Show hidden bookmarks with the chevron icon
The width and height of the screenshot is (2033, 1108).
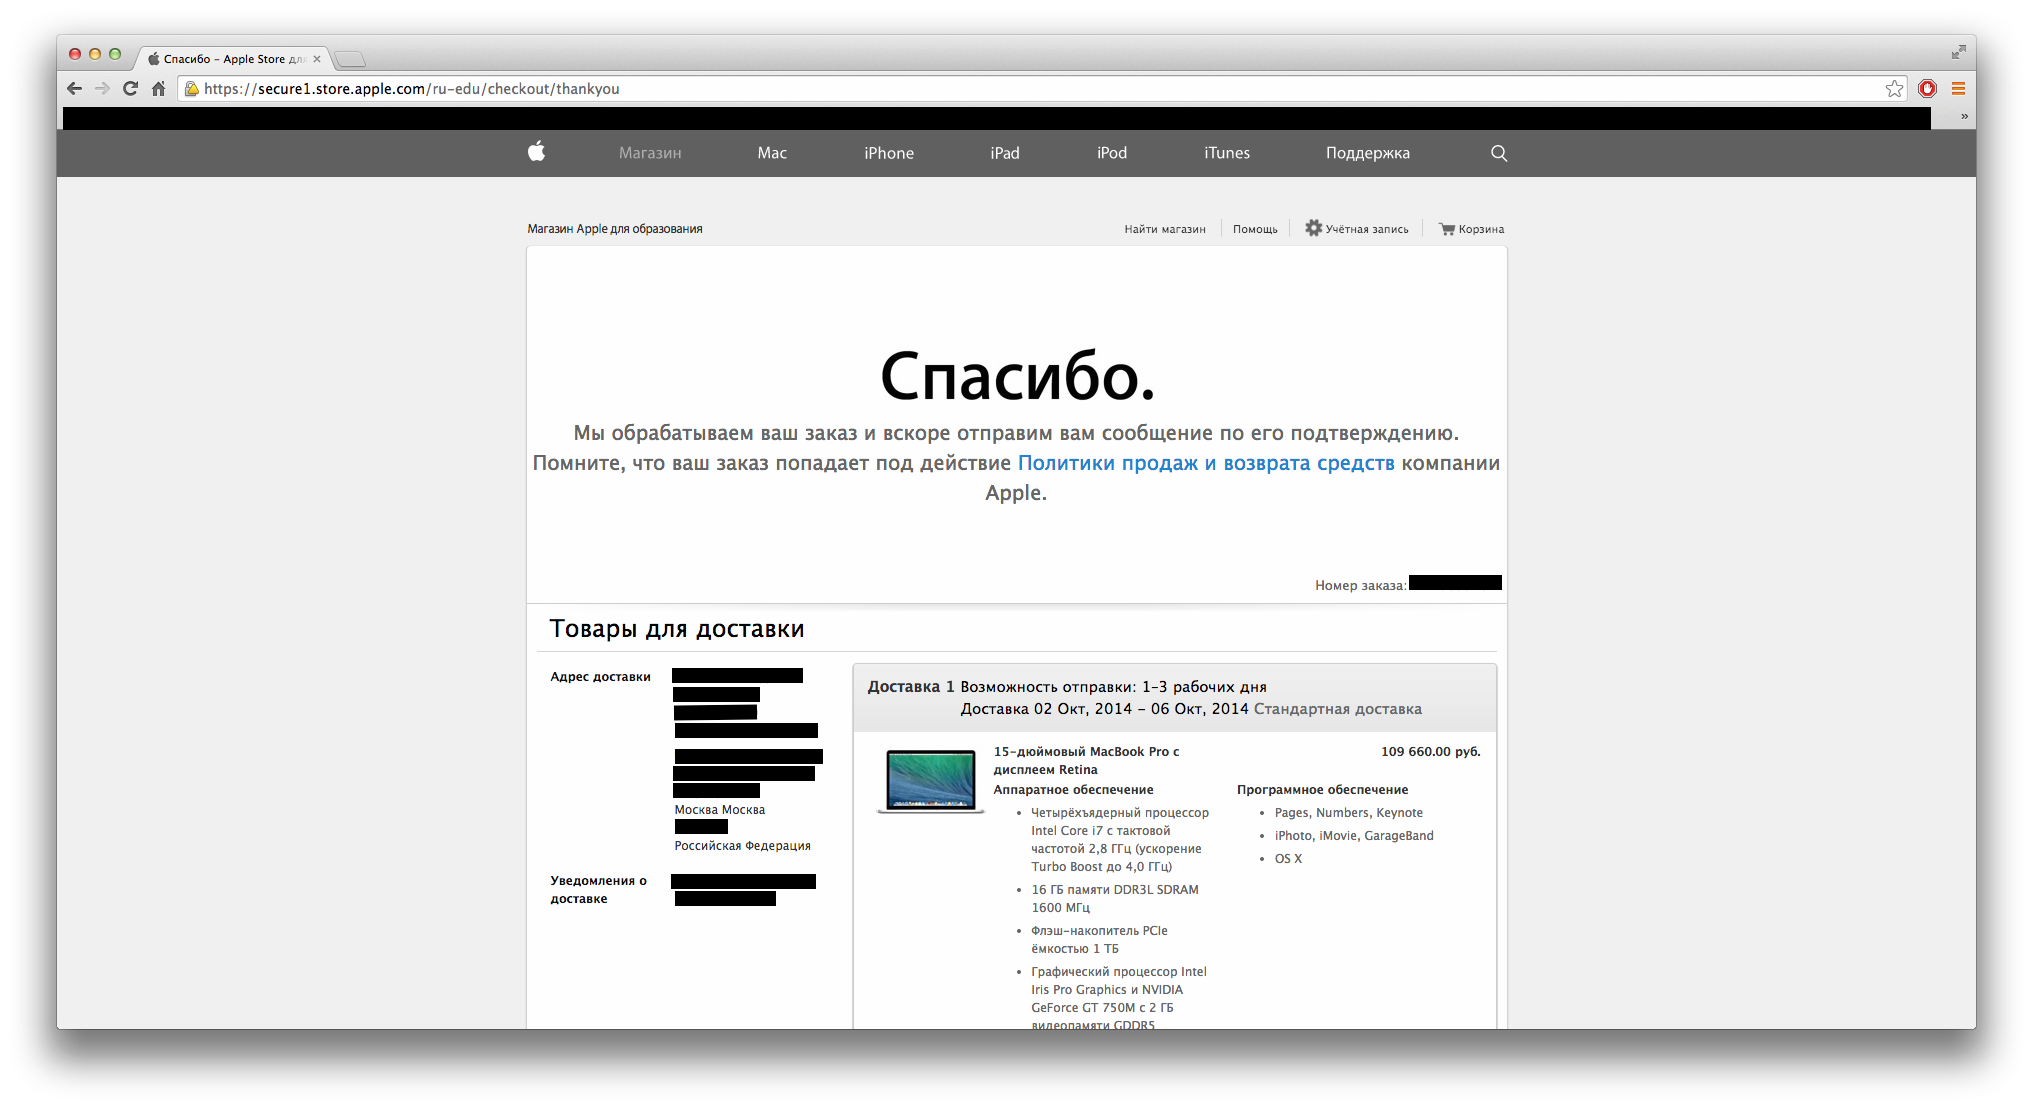coord(1964,117)
